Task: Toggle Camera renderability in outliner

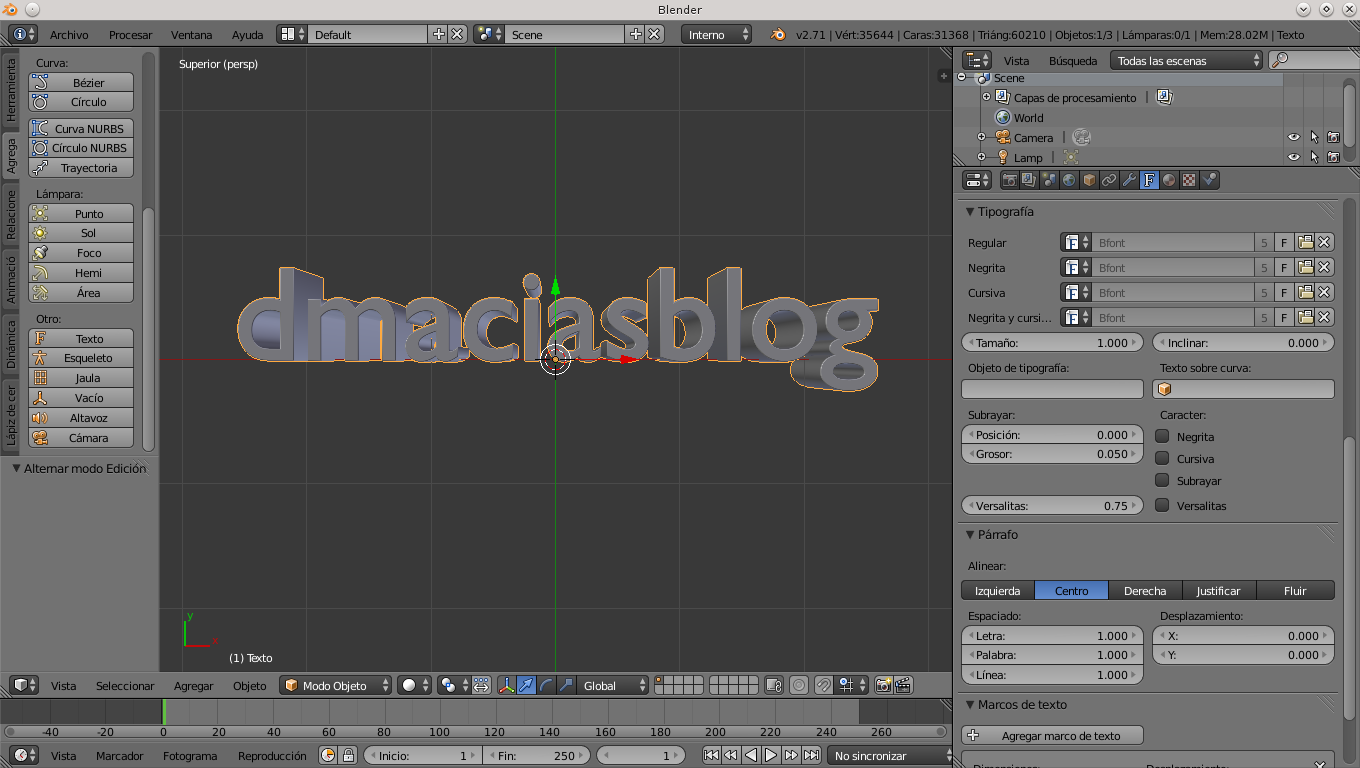Action: [1334, 137]
